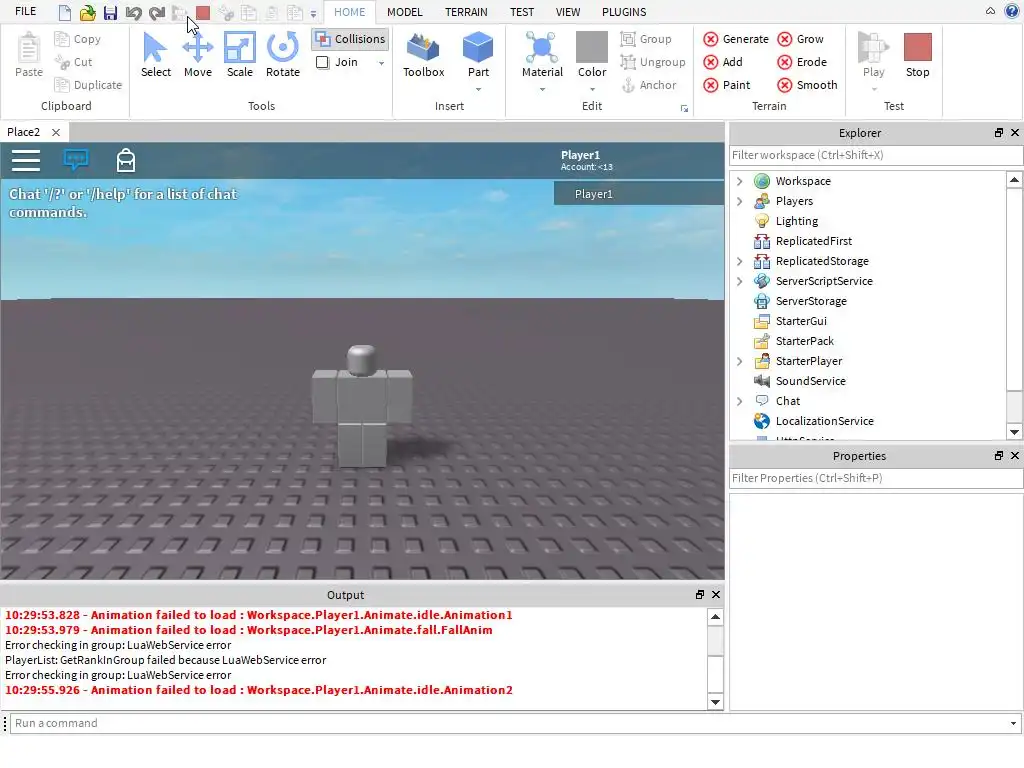Screen dimensions: 1024x768
Task: Select the Move tool
Action: click(x=197, y=55)
